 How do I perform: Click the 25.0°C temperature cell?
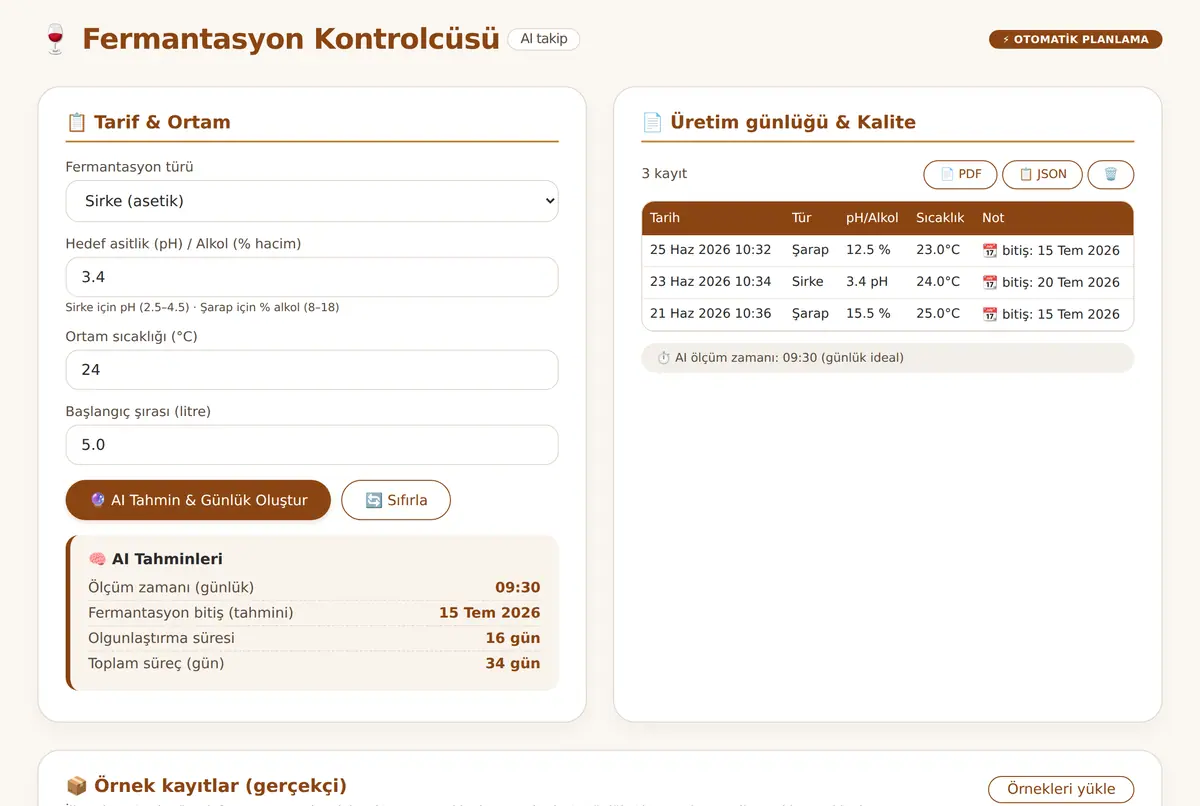click(938, 314)
